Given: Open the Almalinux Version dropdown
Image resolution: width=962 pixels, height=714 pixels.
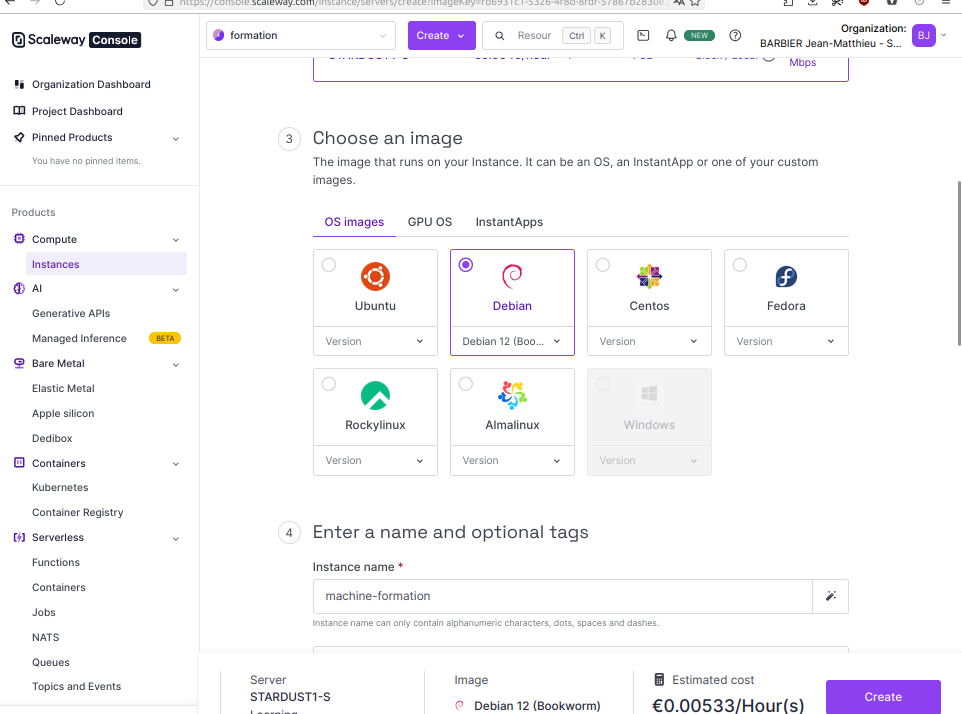Looking at the screenshot, I should tap(512, 461).
